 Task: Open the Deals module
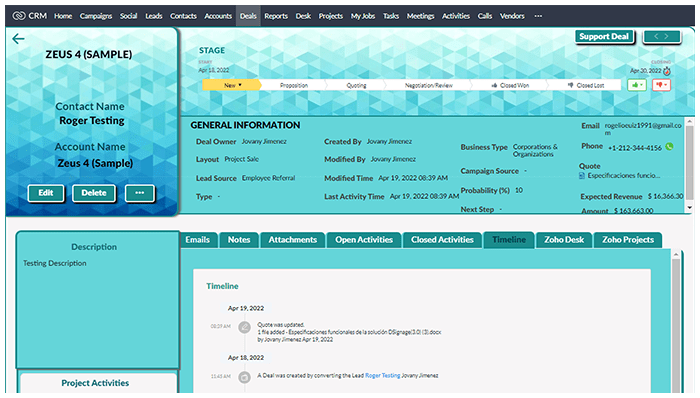(248, 16)
